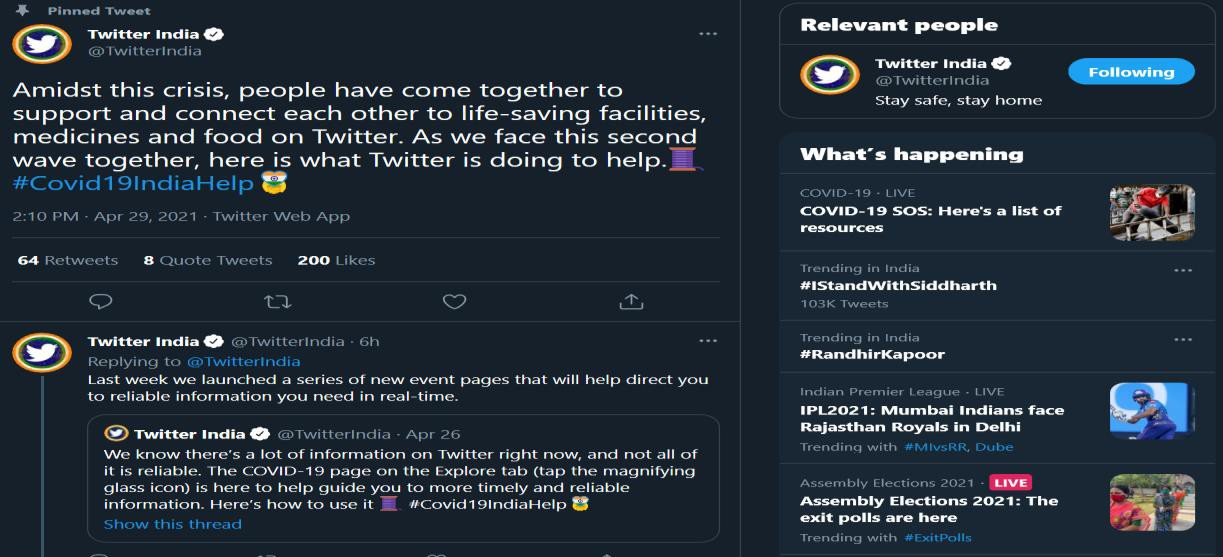View the 200 Likes list

coord(336,260)
